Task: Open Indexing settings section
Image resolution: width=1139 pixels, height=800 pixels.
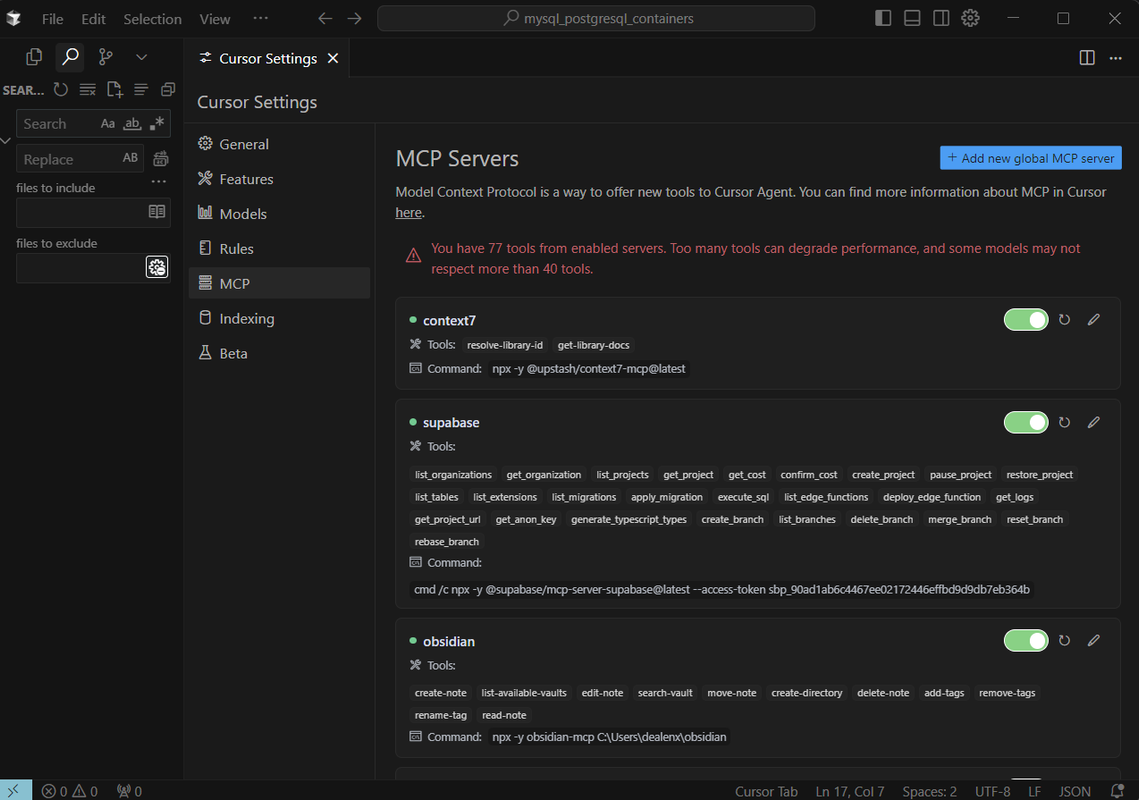Action: [x=279, y=318]
